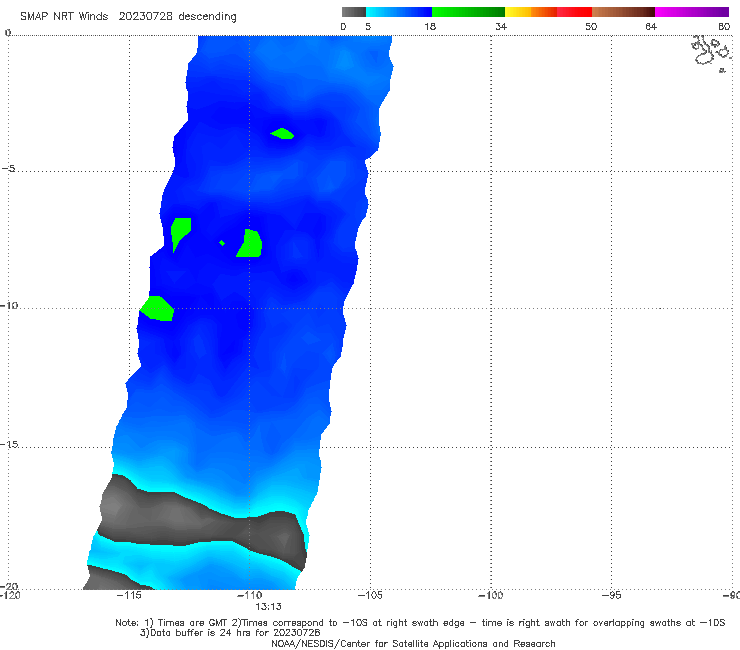Viewport: 740px width, 650px height.
Task: Click the longitude axis label '-95'
Action: pos(612,595)
